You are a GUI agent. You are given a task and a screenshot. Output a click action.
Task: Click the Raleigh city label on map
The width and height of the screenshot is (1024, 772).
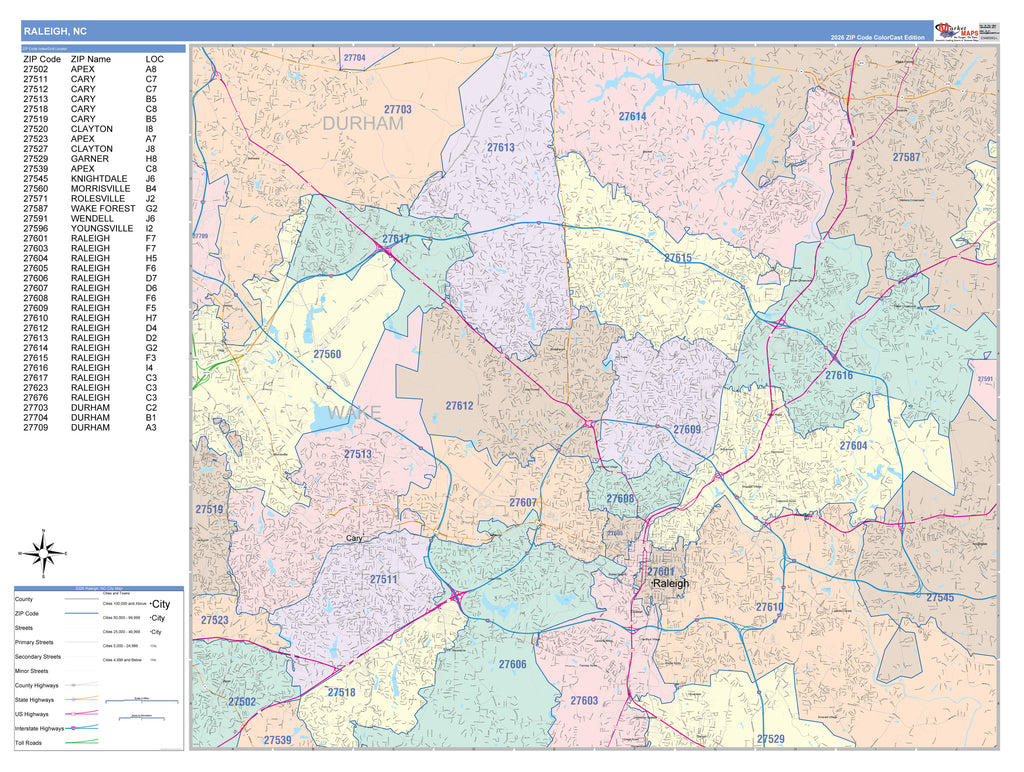(x=670, y=583)
